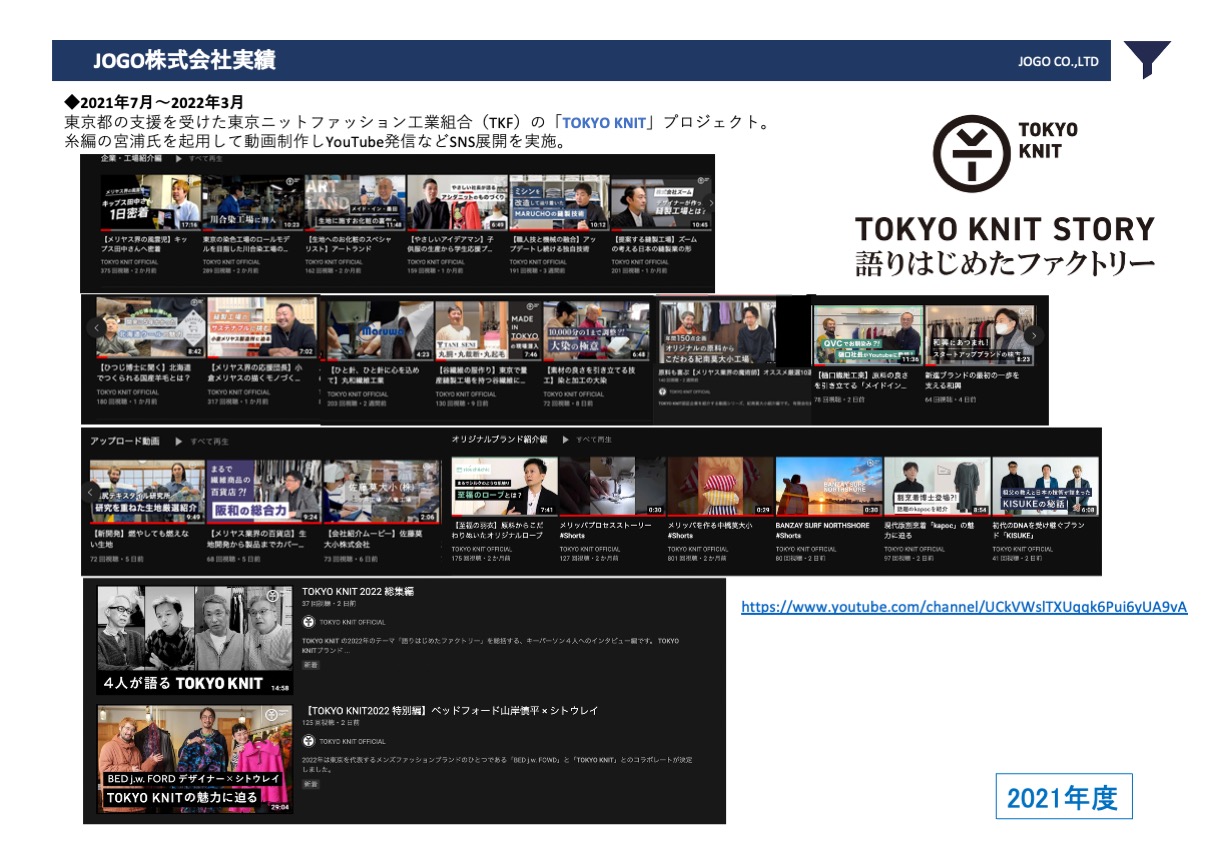Open the KISUKEの秘話 video thumbnail
Viewport: 1215px width, 841px height.
pos(1046,487)
